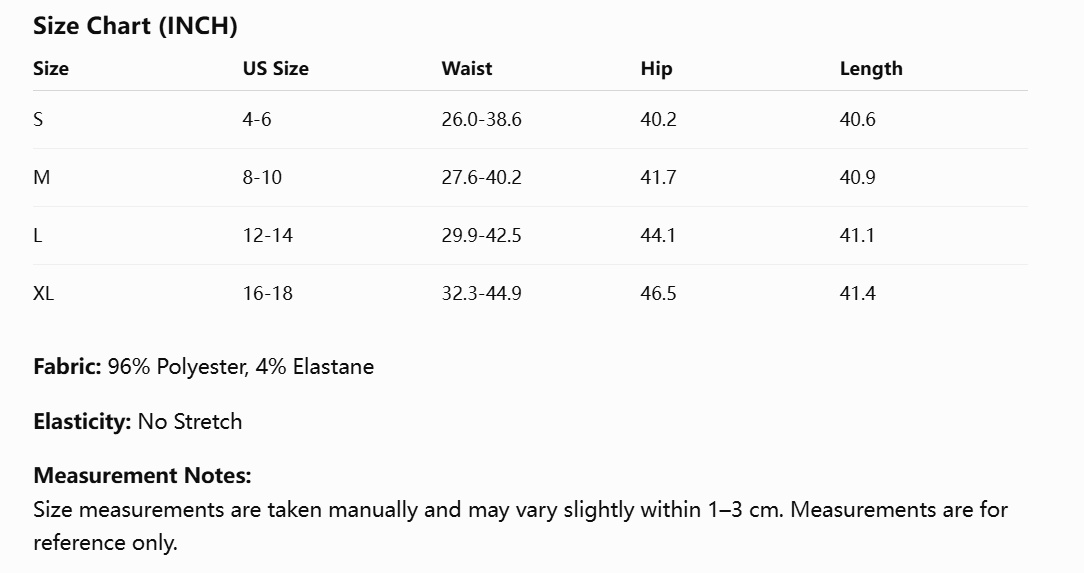Click the 4-6 US size cell

point(257,120)
